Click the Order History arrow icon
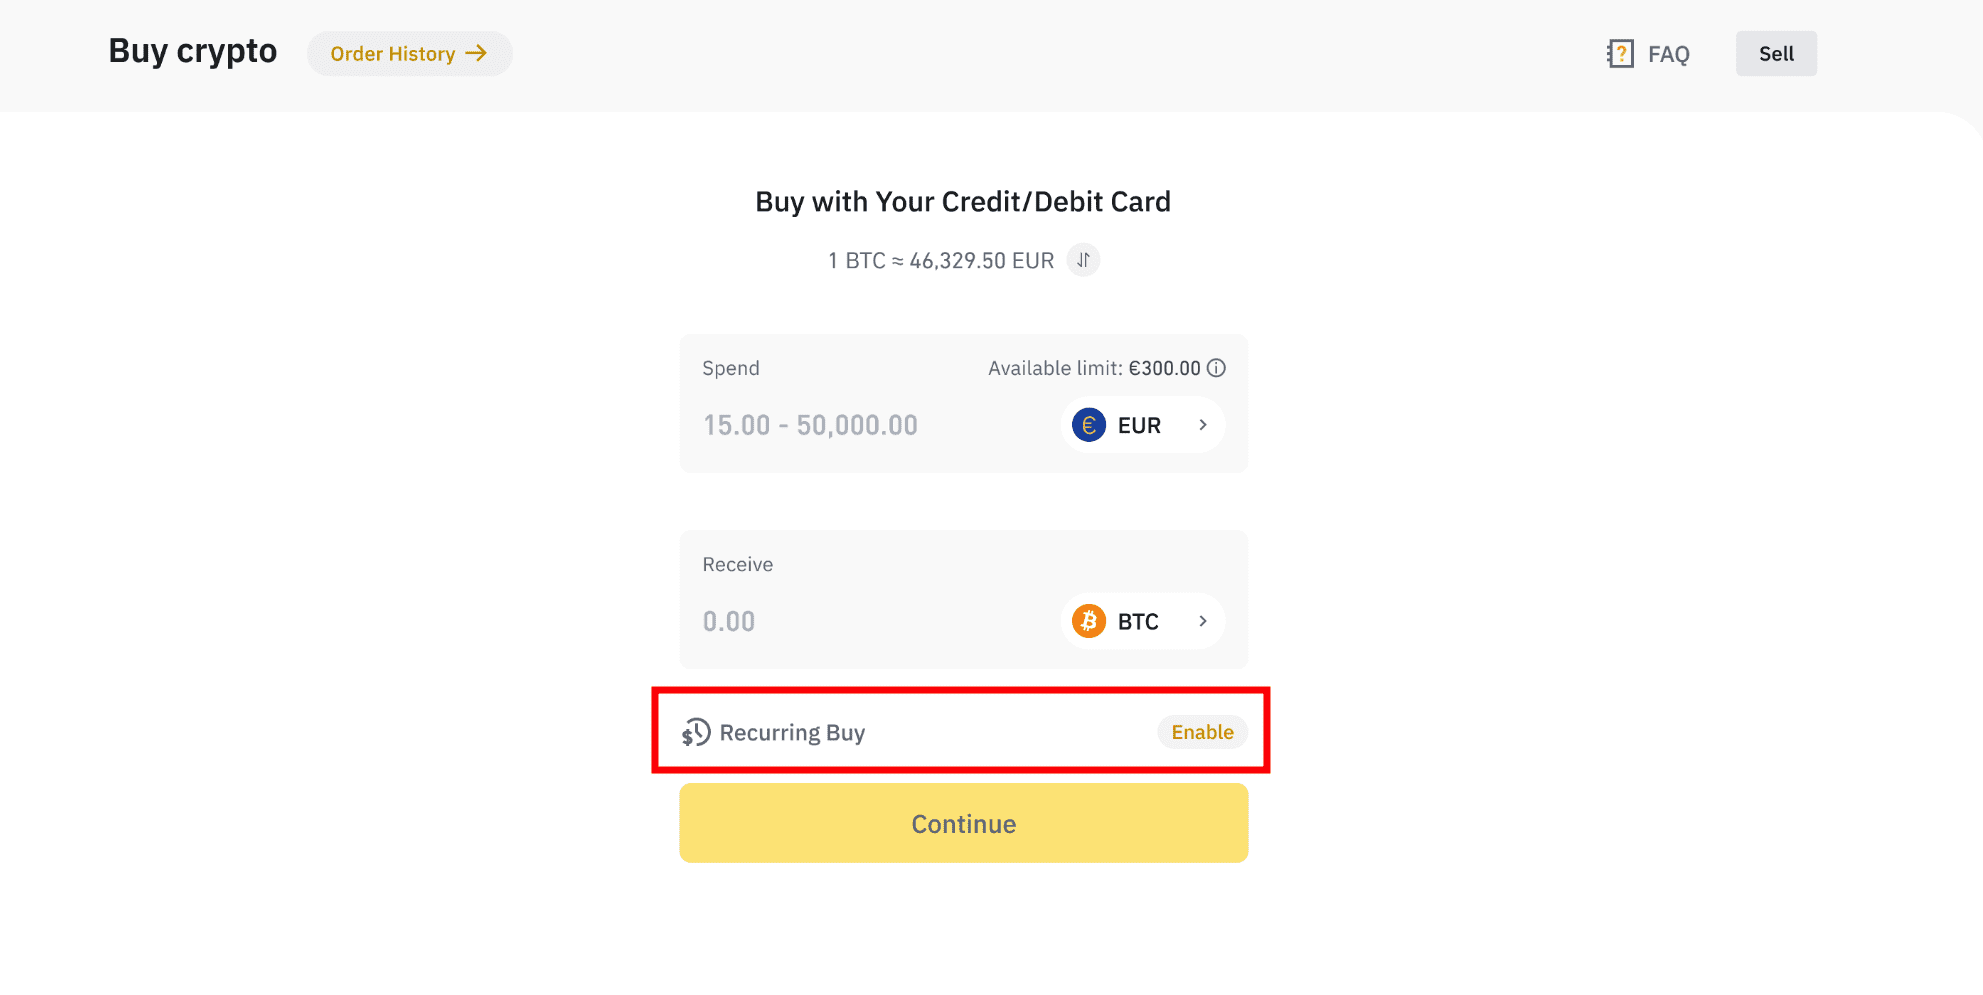This screenshot has height=995, width=1983. click(x=477, y=53)
